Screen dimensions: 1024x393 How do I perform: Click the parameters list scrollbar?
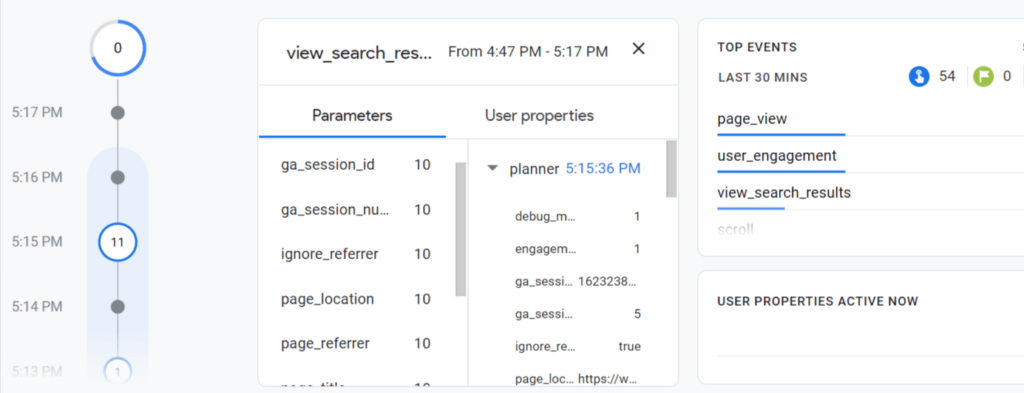click(460, 229)
